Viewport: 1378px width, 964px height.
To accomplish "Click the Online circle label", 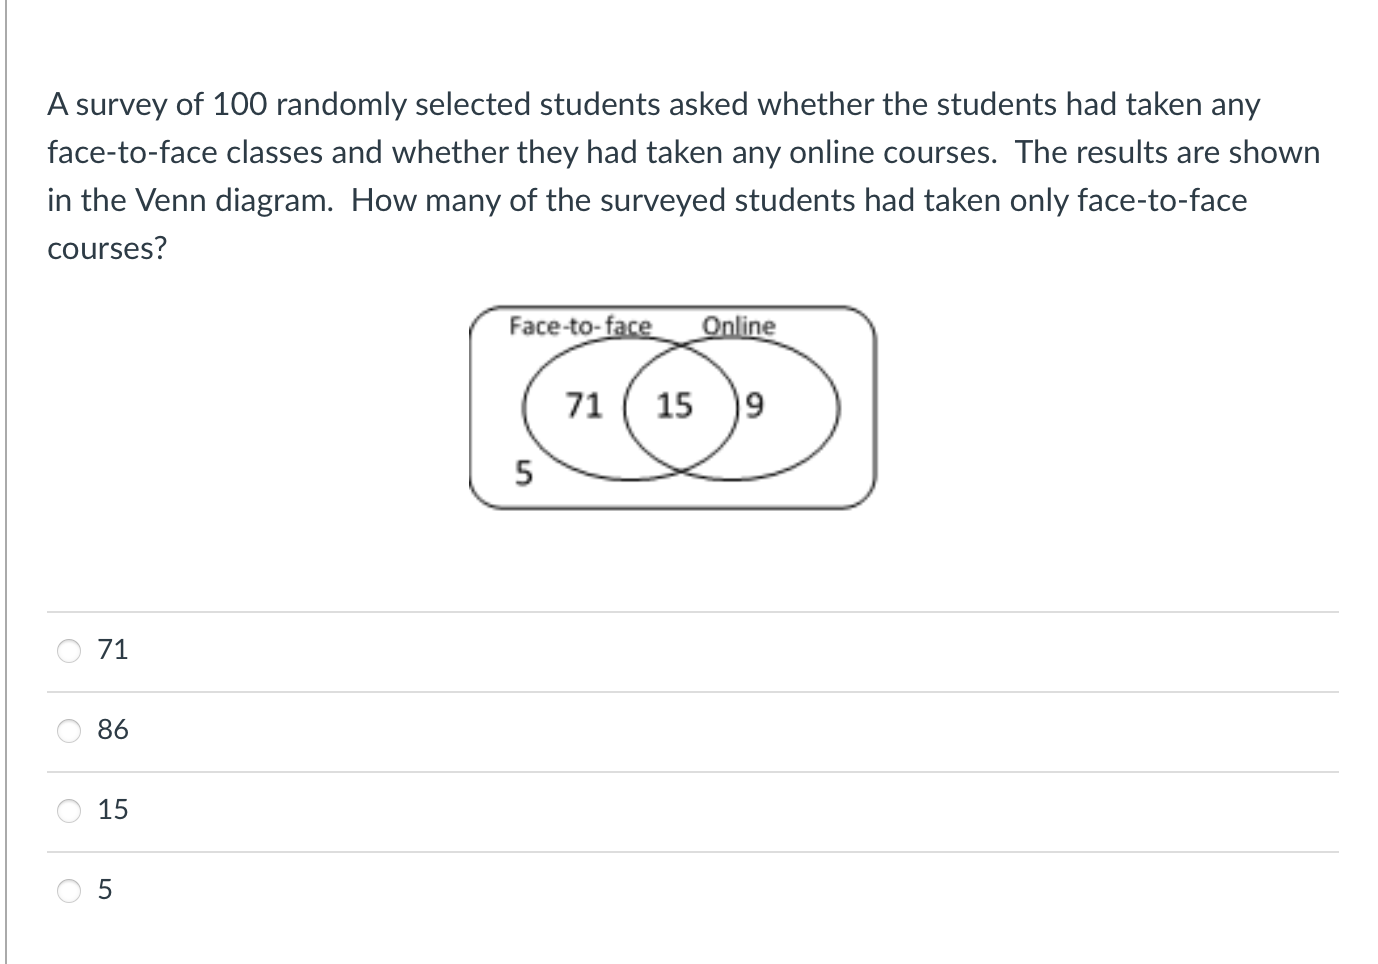I will tap(739, 325).
